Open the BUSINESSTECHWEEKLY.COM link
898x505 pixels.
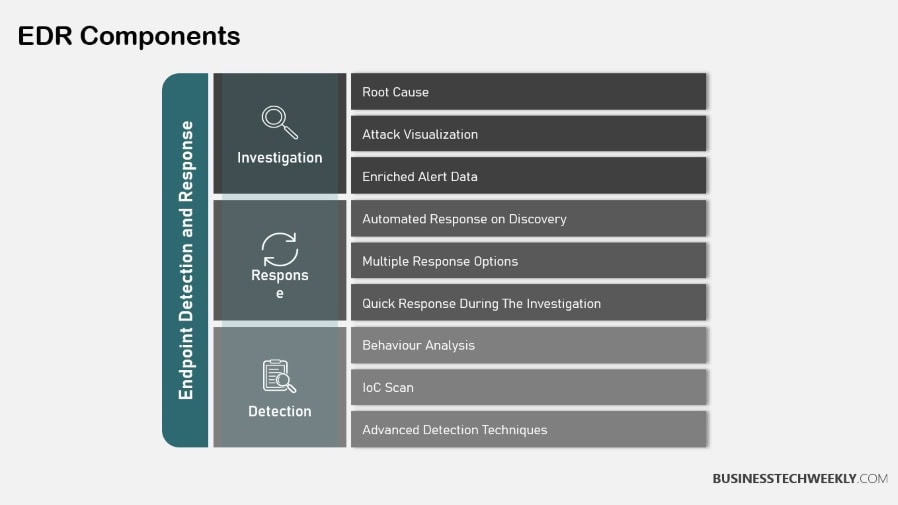799,479
